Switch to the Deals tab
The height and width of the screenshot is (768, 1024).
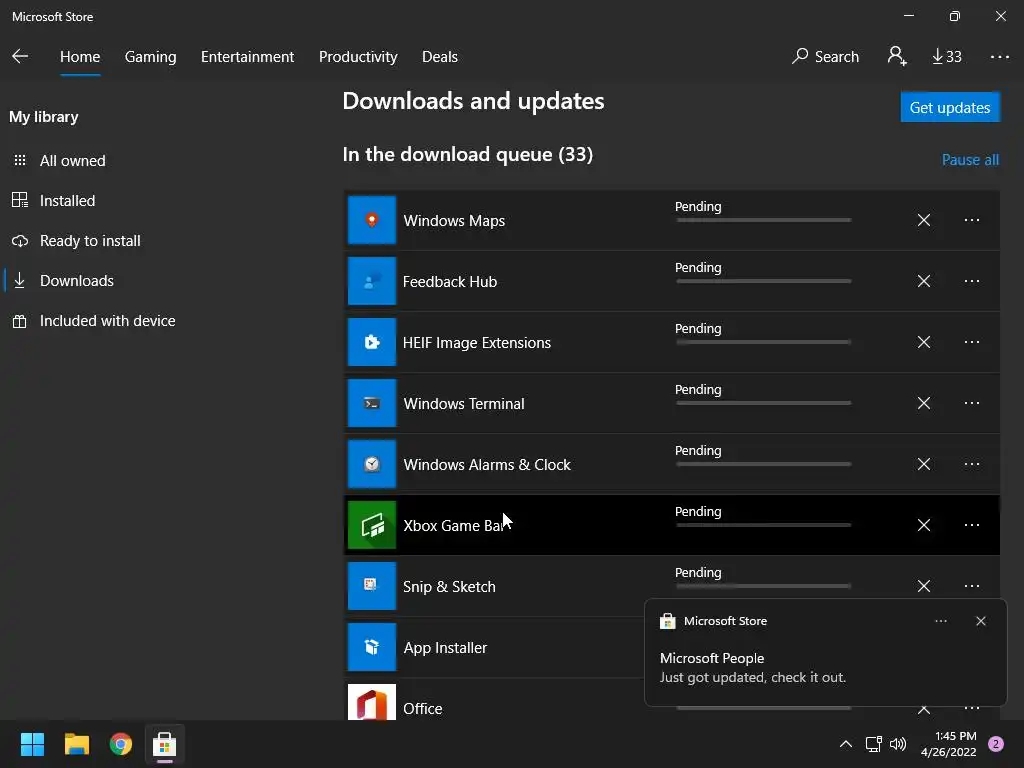440,57
